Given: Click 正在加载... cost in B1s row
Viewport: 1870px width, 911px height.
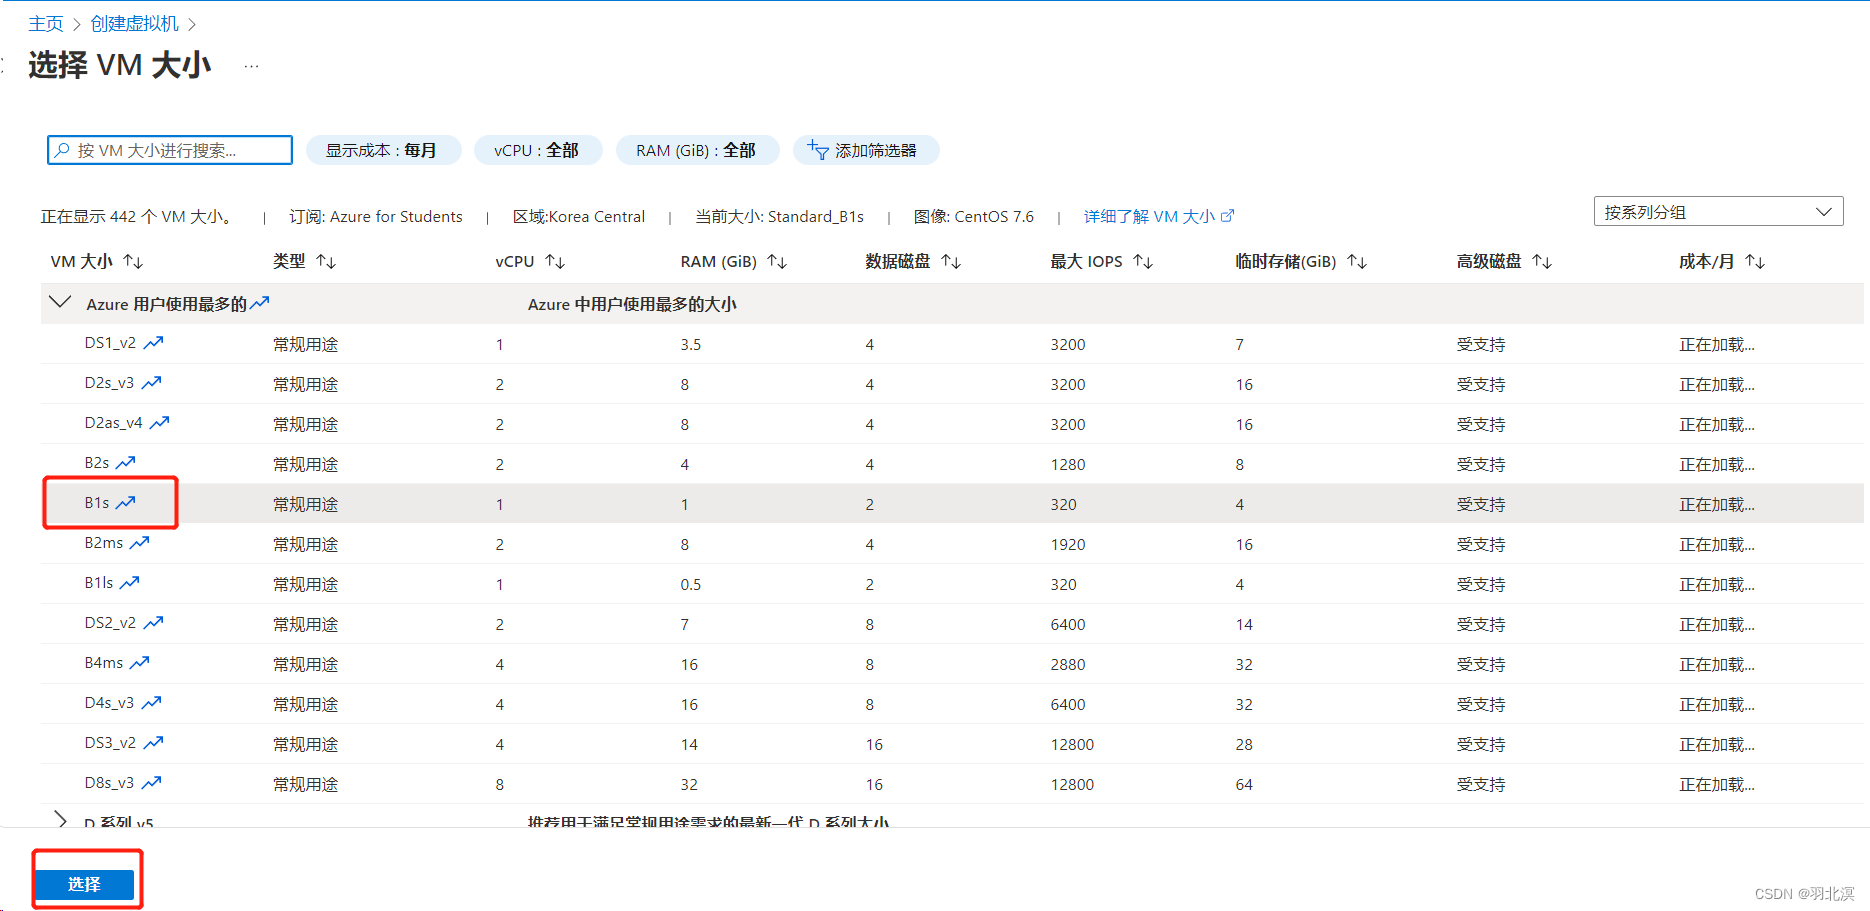Looking at the screenshot, I should [x=1717, y=505].
